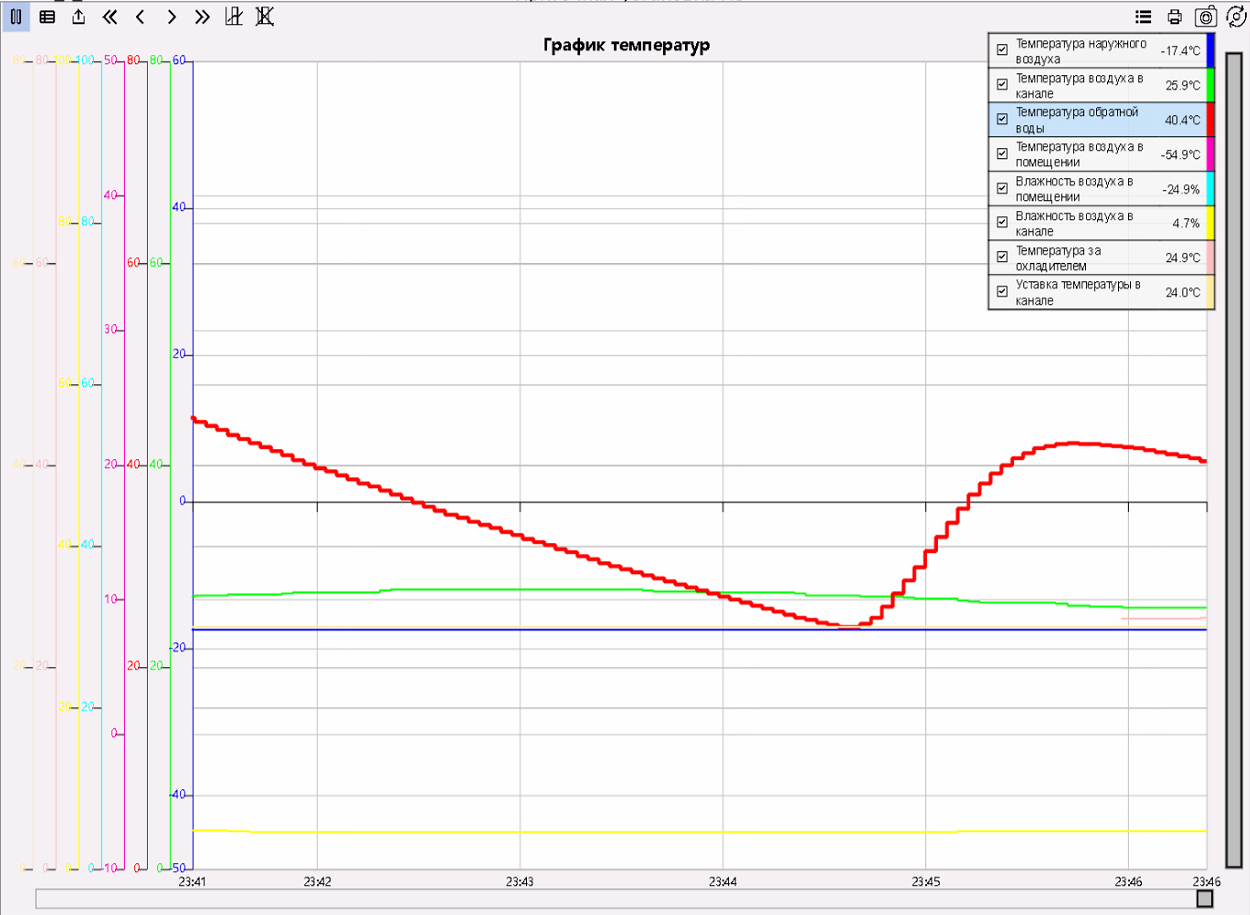The image size is (1250, 915).
Task: Uncheck Температура воздуха в помещении series
Action: (1002, 154)
